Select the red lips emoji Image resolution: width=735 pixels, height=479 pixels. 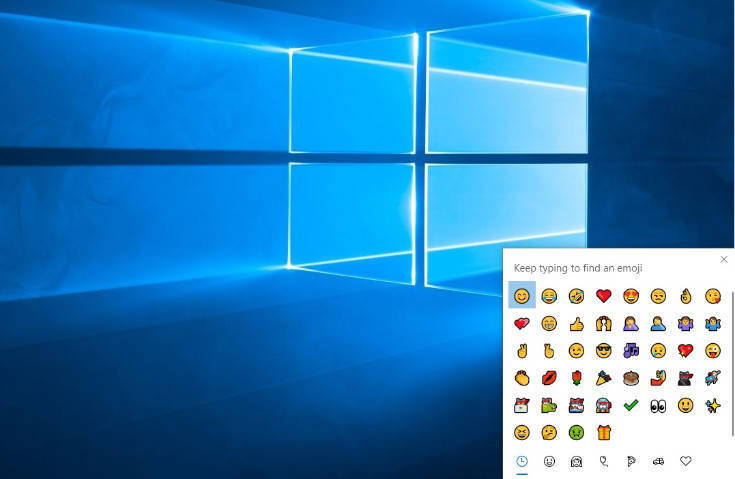pos(549,378)
